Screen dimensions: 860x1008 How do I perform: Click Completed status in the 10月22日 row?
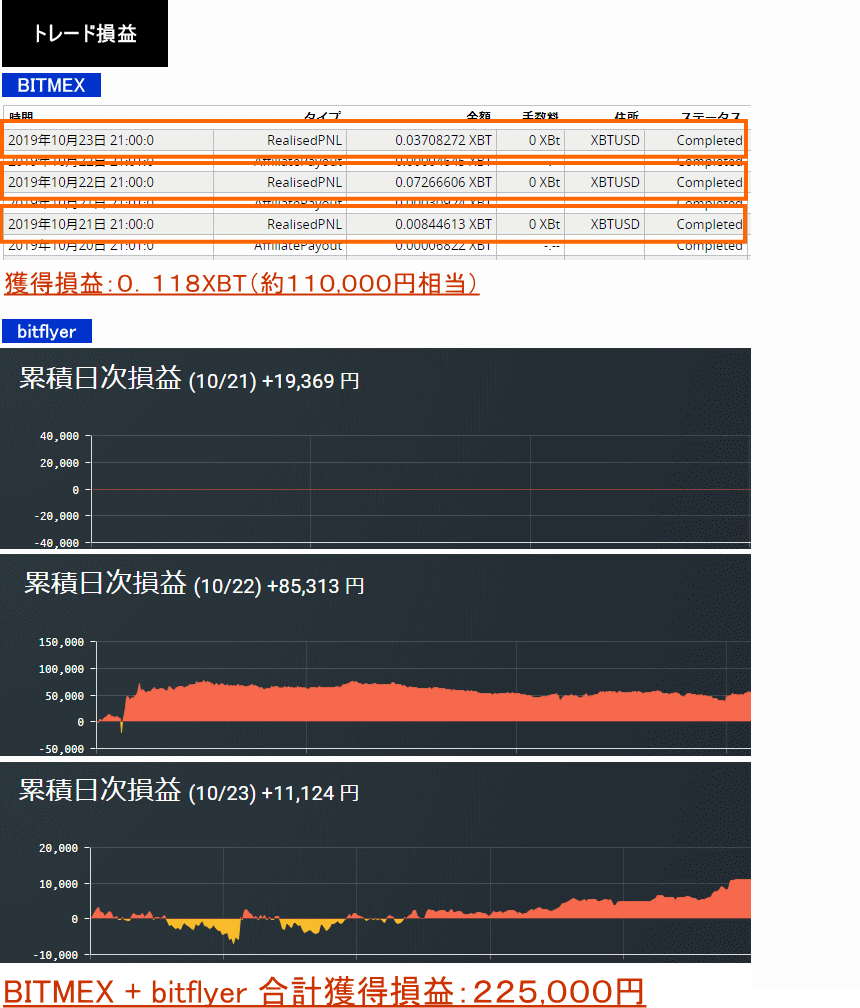click(708, 182)
